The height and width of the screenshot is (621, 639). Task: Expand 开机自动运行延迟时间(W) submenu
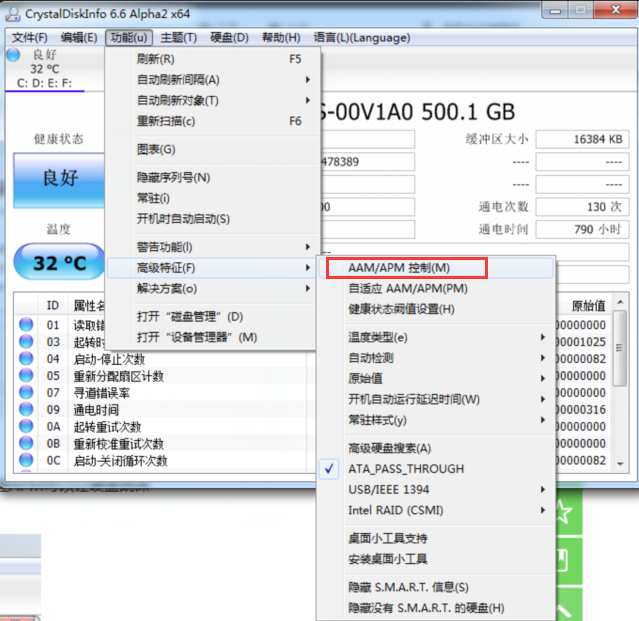435,399
